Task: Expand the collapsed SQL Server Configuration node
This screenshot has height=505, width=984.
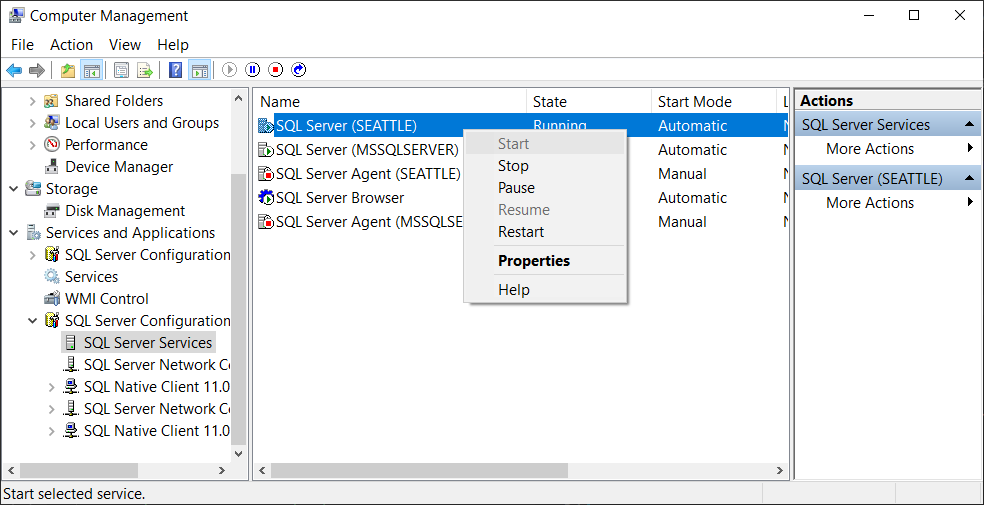Action: [x=33, y=255]
